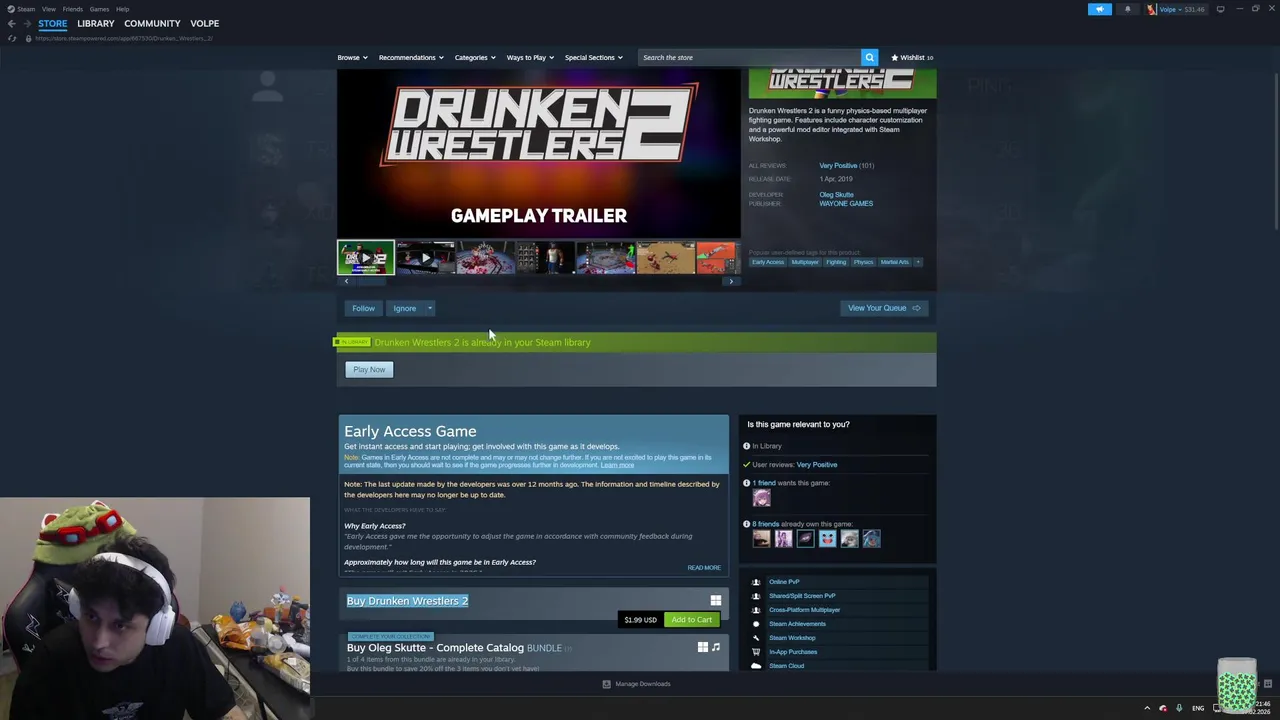
Task: Click the Ignore button
Action: click(404, 308)
